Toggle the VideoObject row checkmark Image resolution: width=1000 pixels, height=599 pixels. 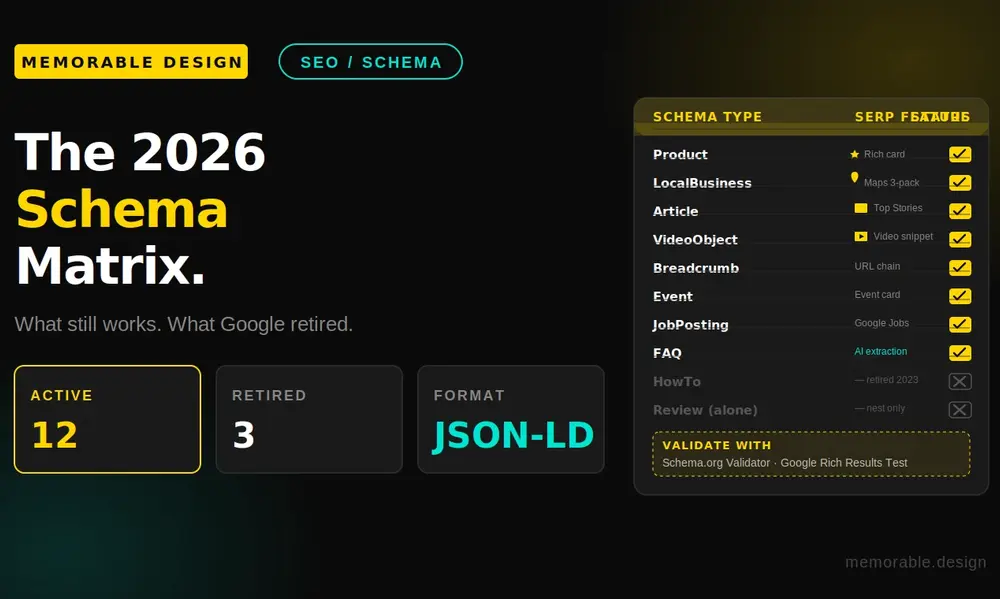coord(960,239)
